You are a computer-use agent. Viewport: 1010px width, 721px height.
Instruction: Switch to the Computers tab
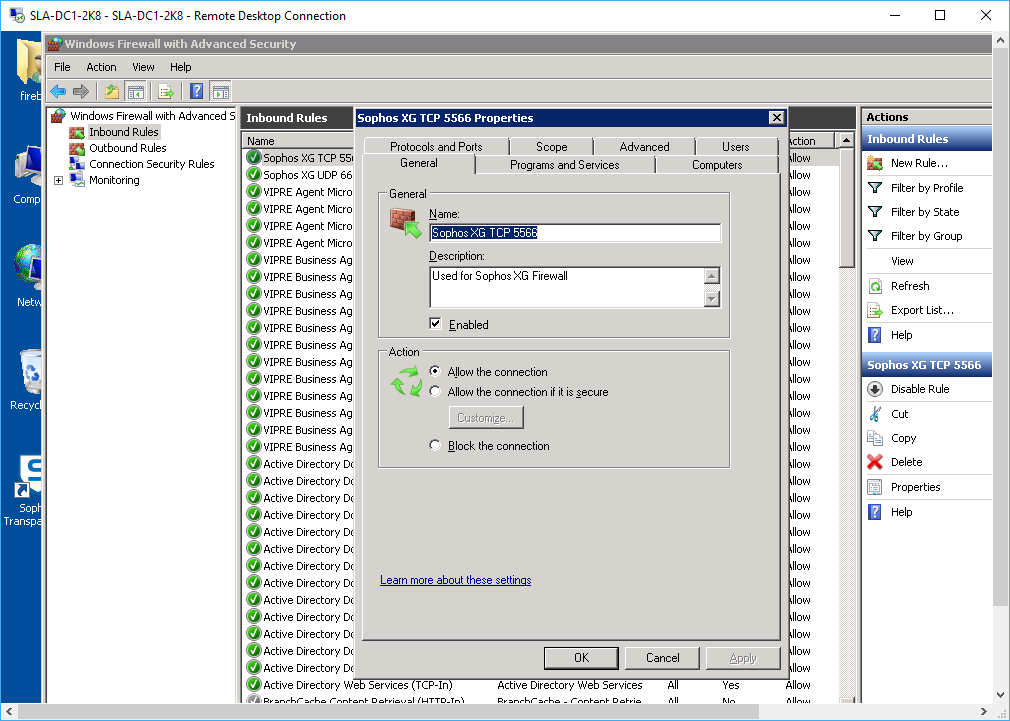click(717, 165)
